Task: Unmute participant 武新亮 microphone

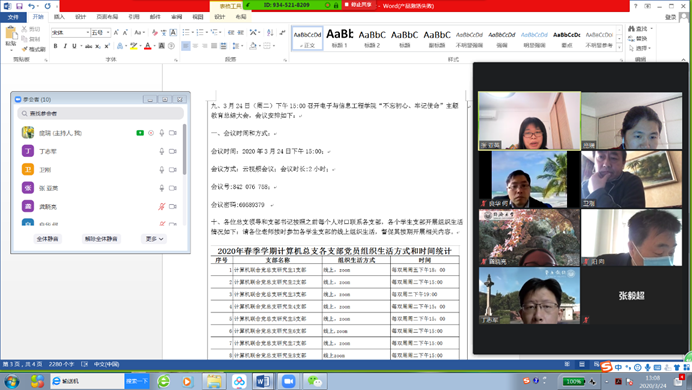Action: (x=162, y=206)
